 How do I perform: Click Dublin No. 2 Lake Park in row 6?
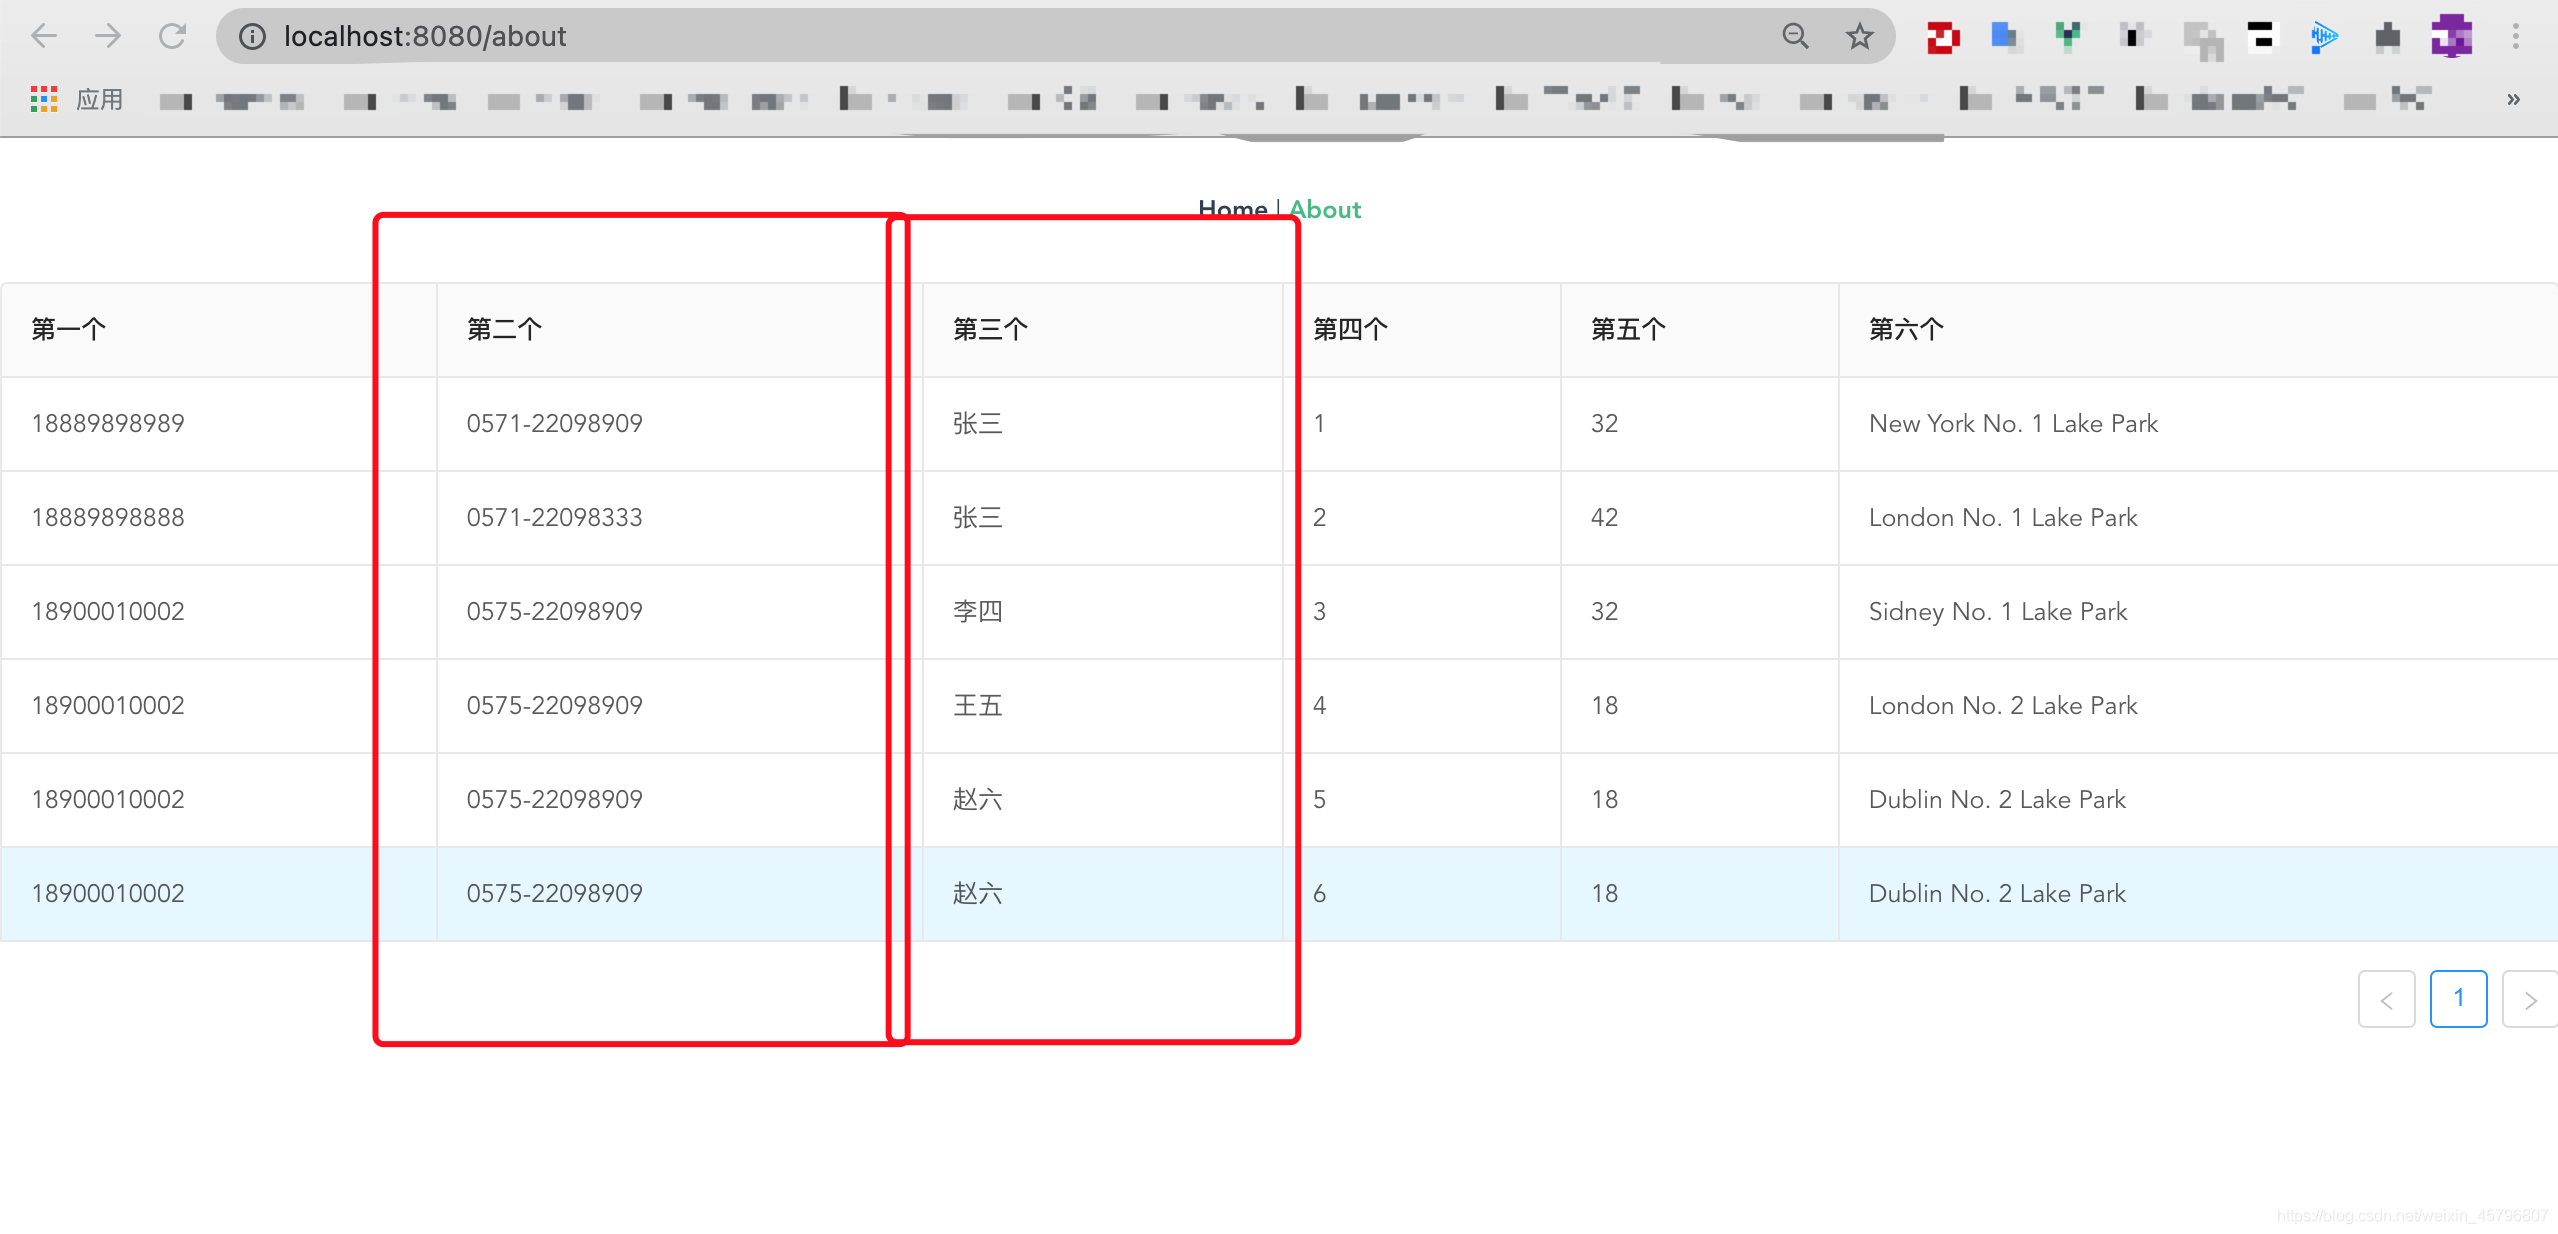[1997, 893]
